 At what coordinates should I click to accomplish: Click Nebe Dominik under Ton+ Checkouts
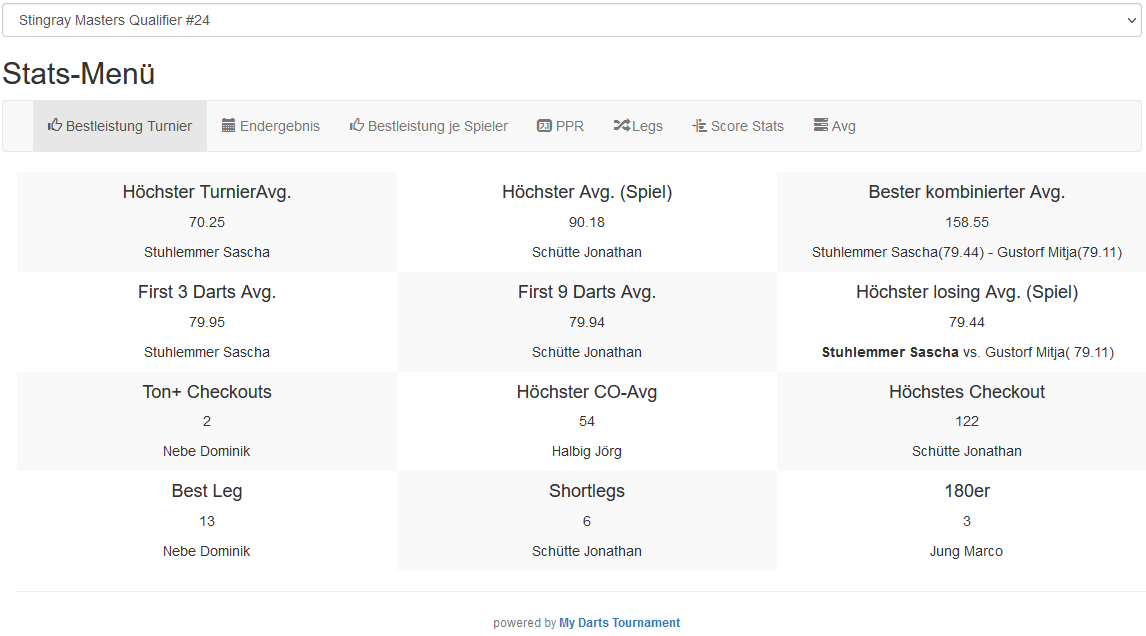tap(207, 451)
